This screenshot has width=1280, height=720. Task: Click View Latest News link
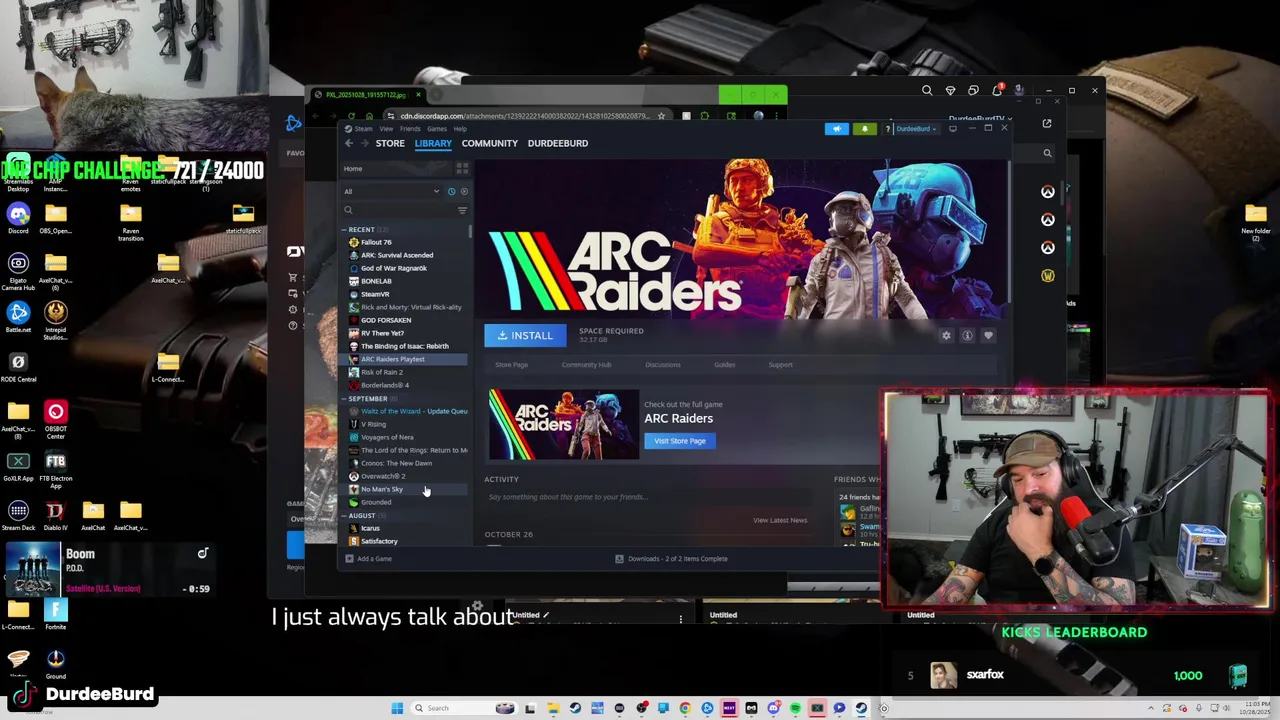[x=779, y=520]
